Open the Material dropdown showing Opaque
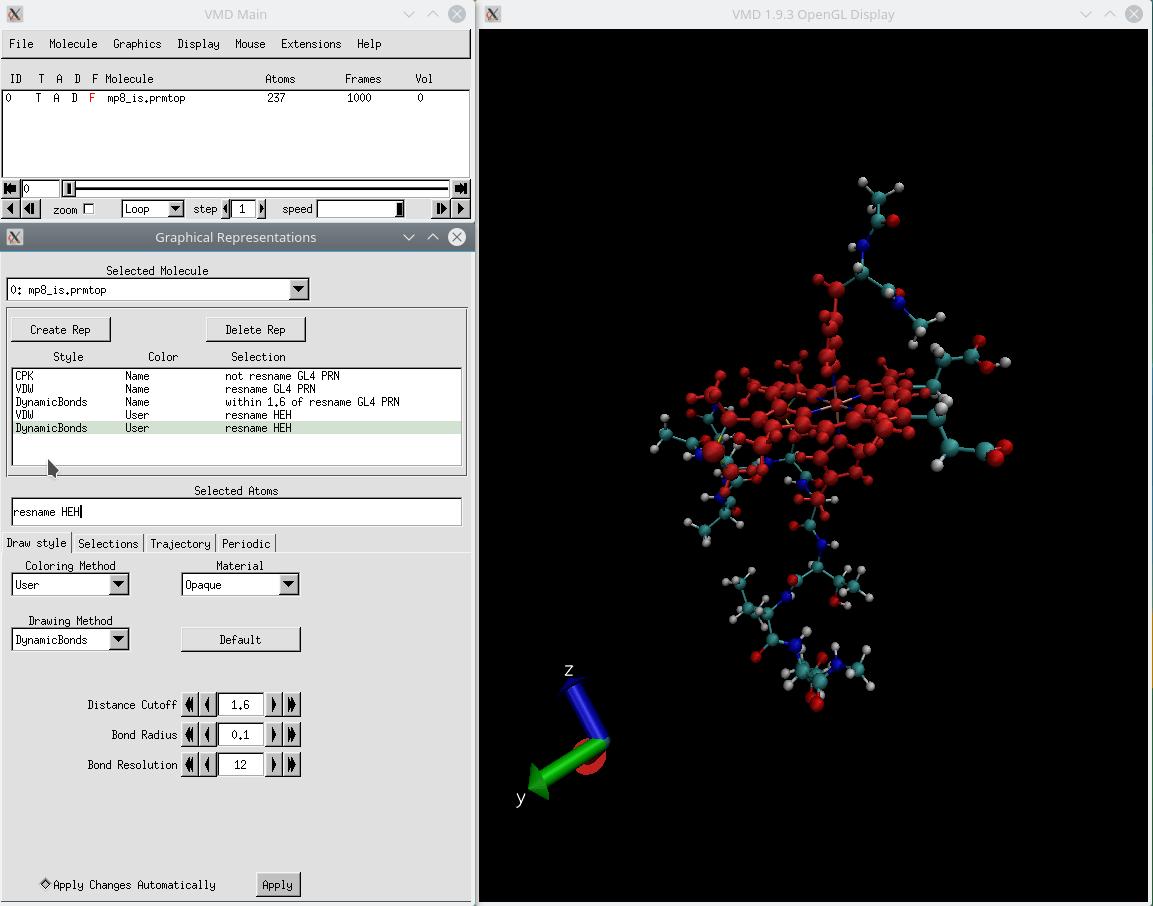The image size is (1153, 906). pyautogui.click(x=290, y=584)
